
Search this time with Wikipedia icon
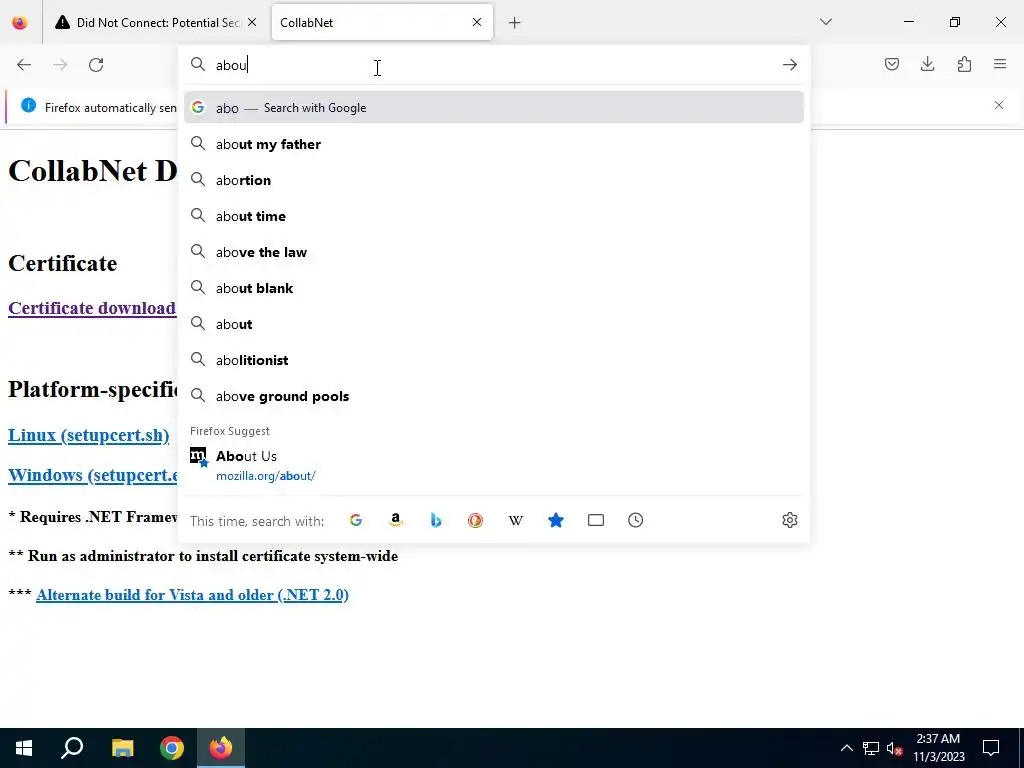pos(516,520)
